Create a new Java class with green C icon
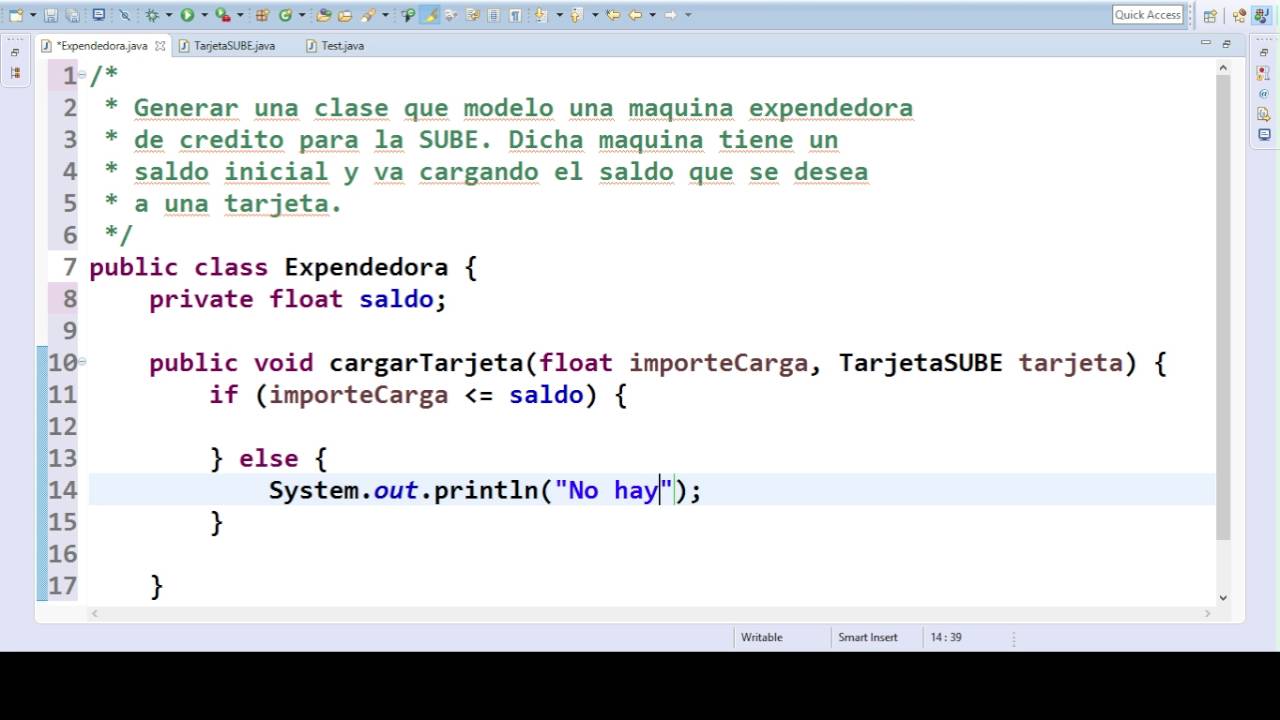1280x720 pixels. click(286, 15)
